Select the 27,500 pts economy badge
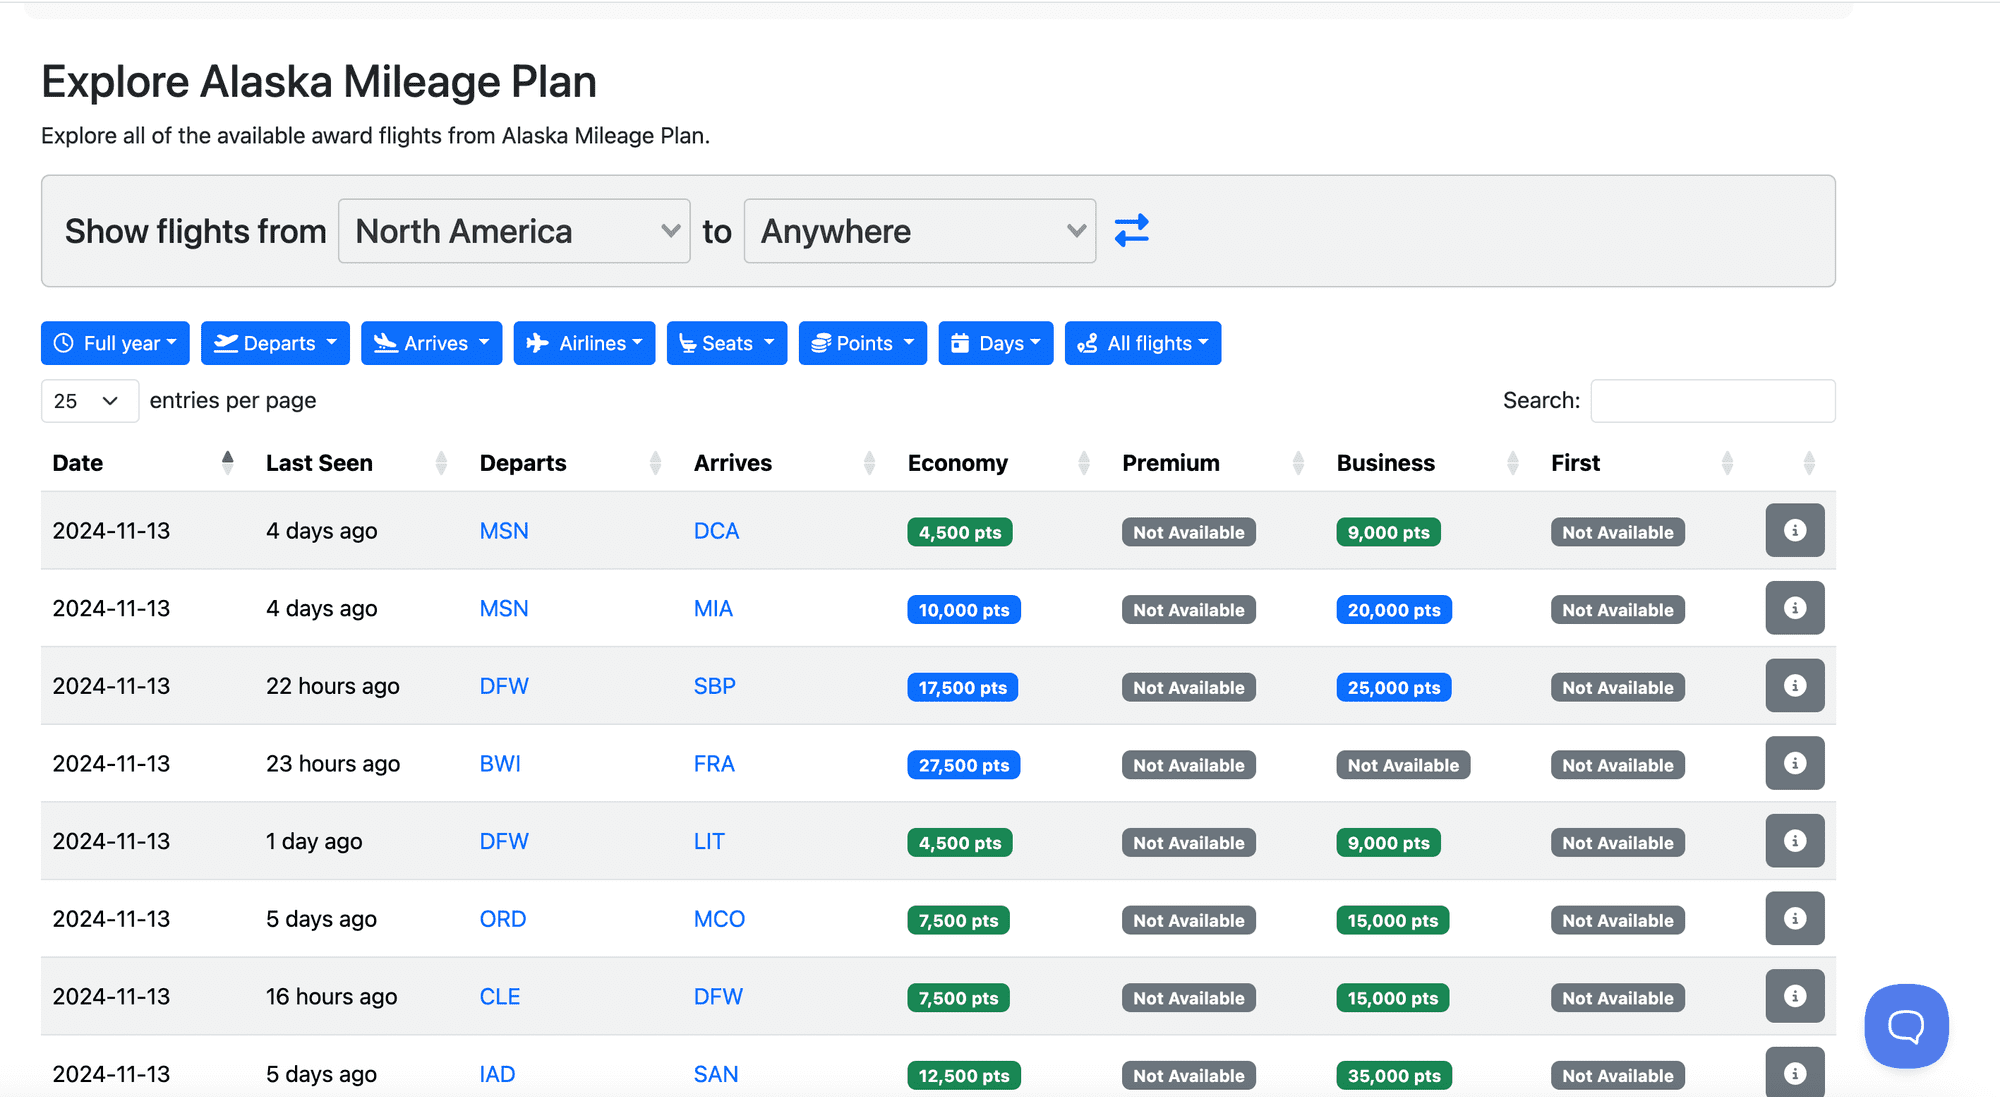This screenshot has height=1097, width=2000. [x=964, y=765]
